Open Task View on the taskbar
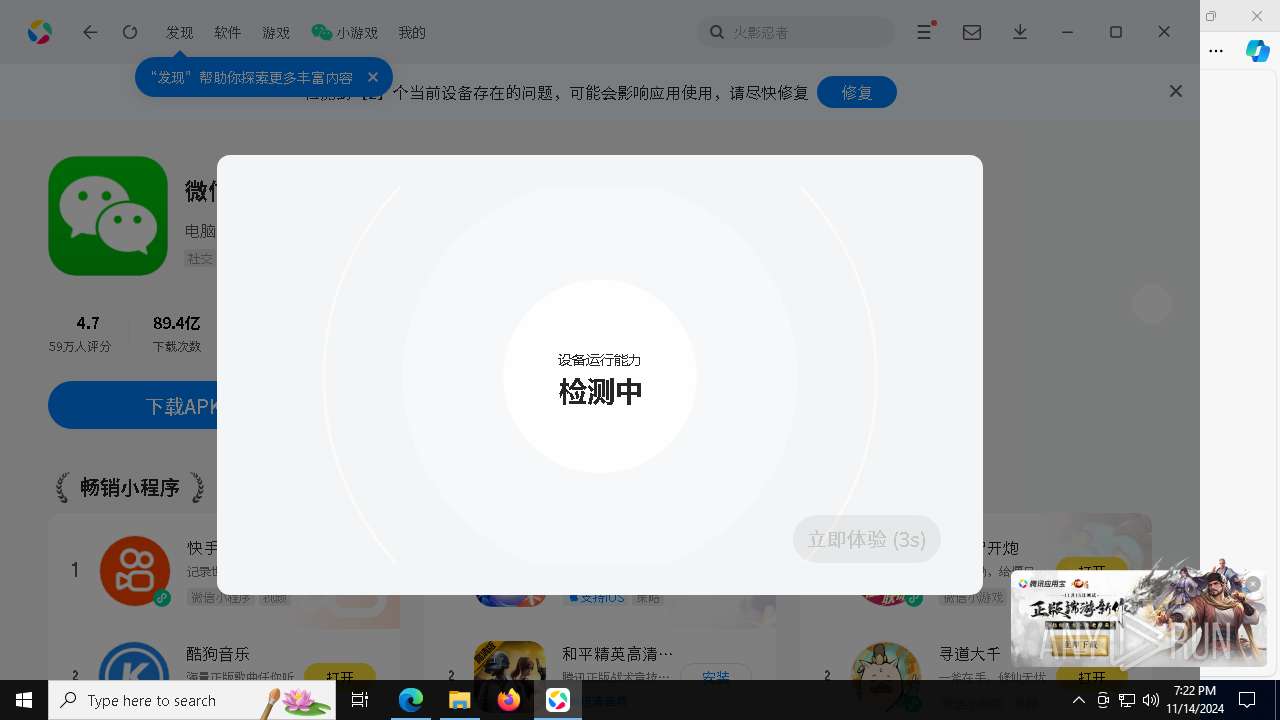Image resolution: width=1280 pixels, height=720 pixels. click(361, 700)
